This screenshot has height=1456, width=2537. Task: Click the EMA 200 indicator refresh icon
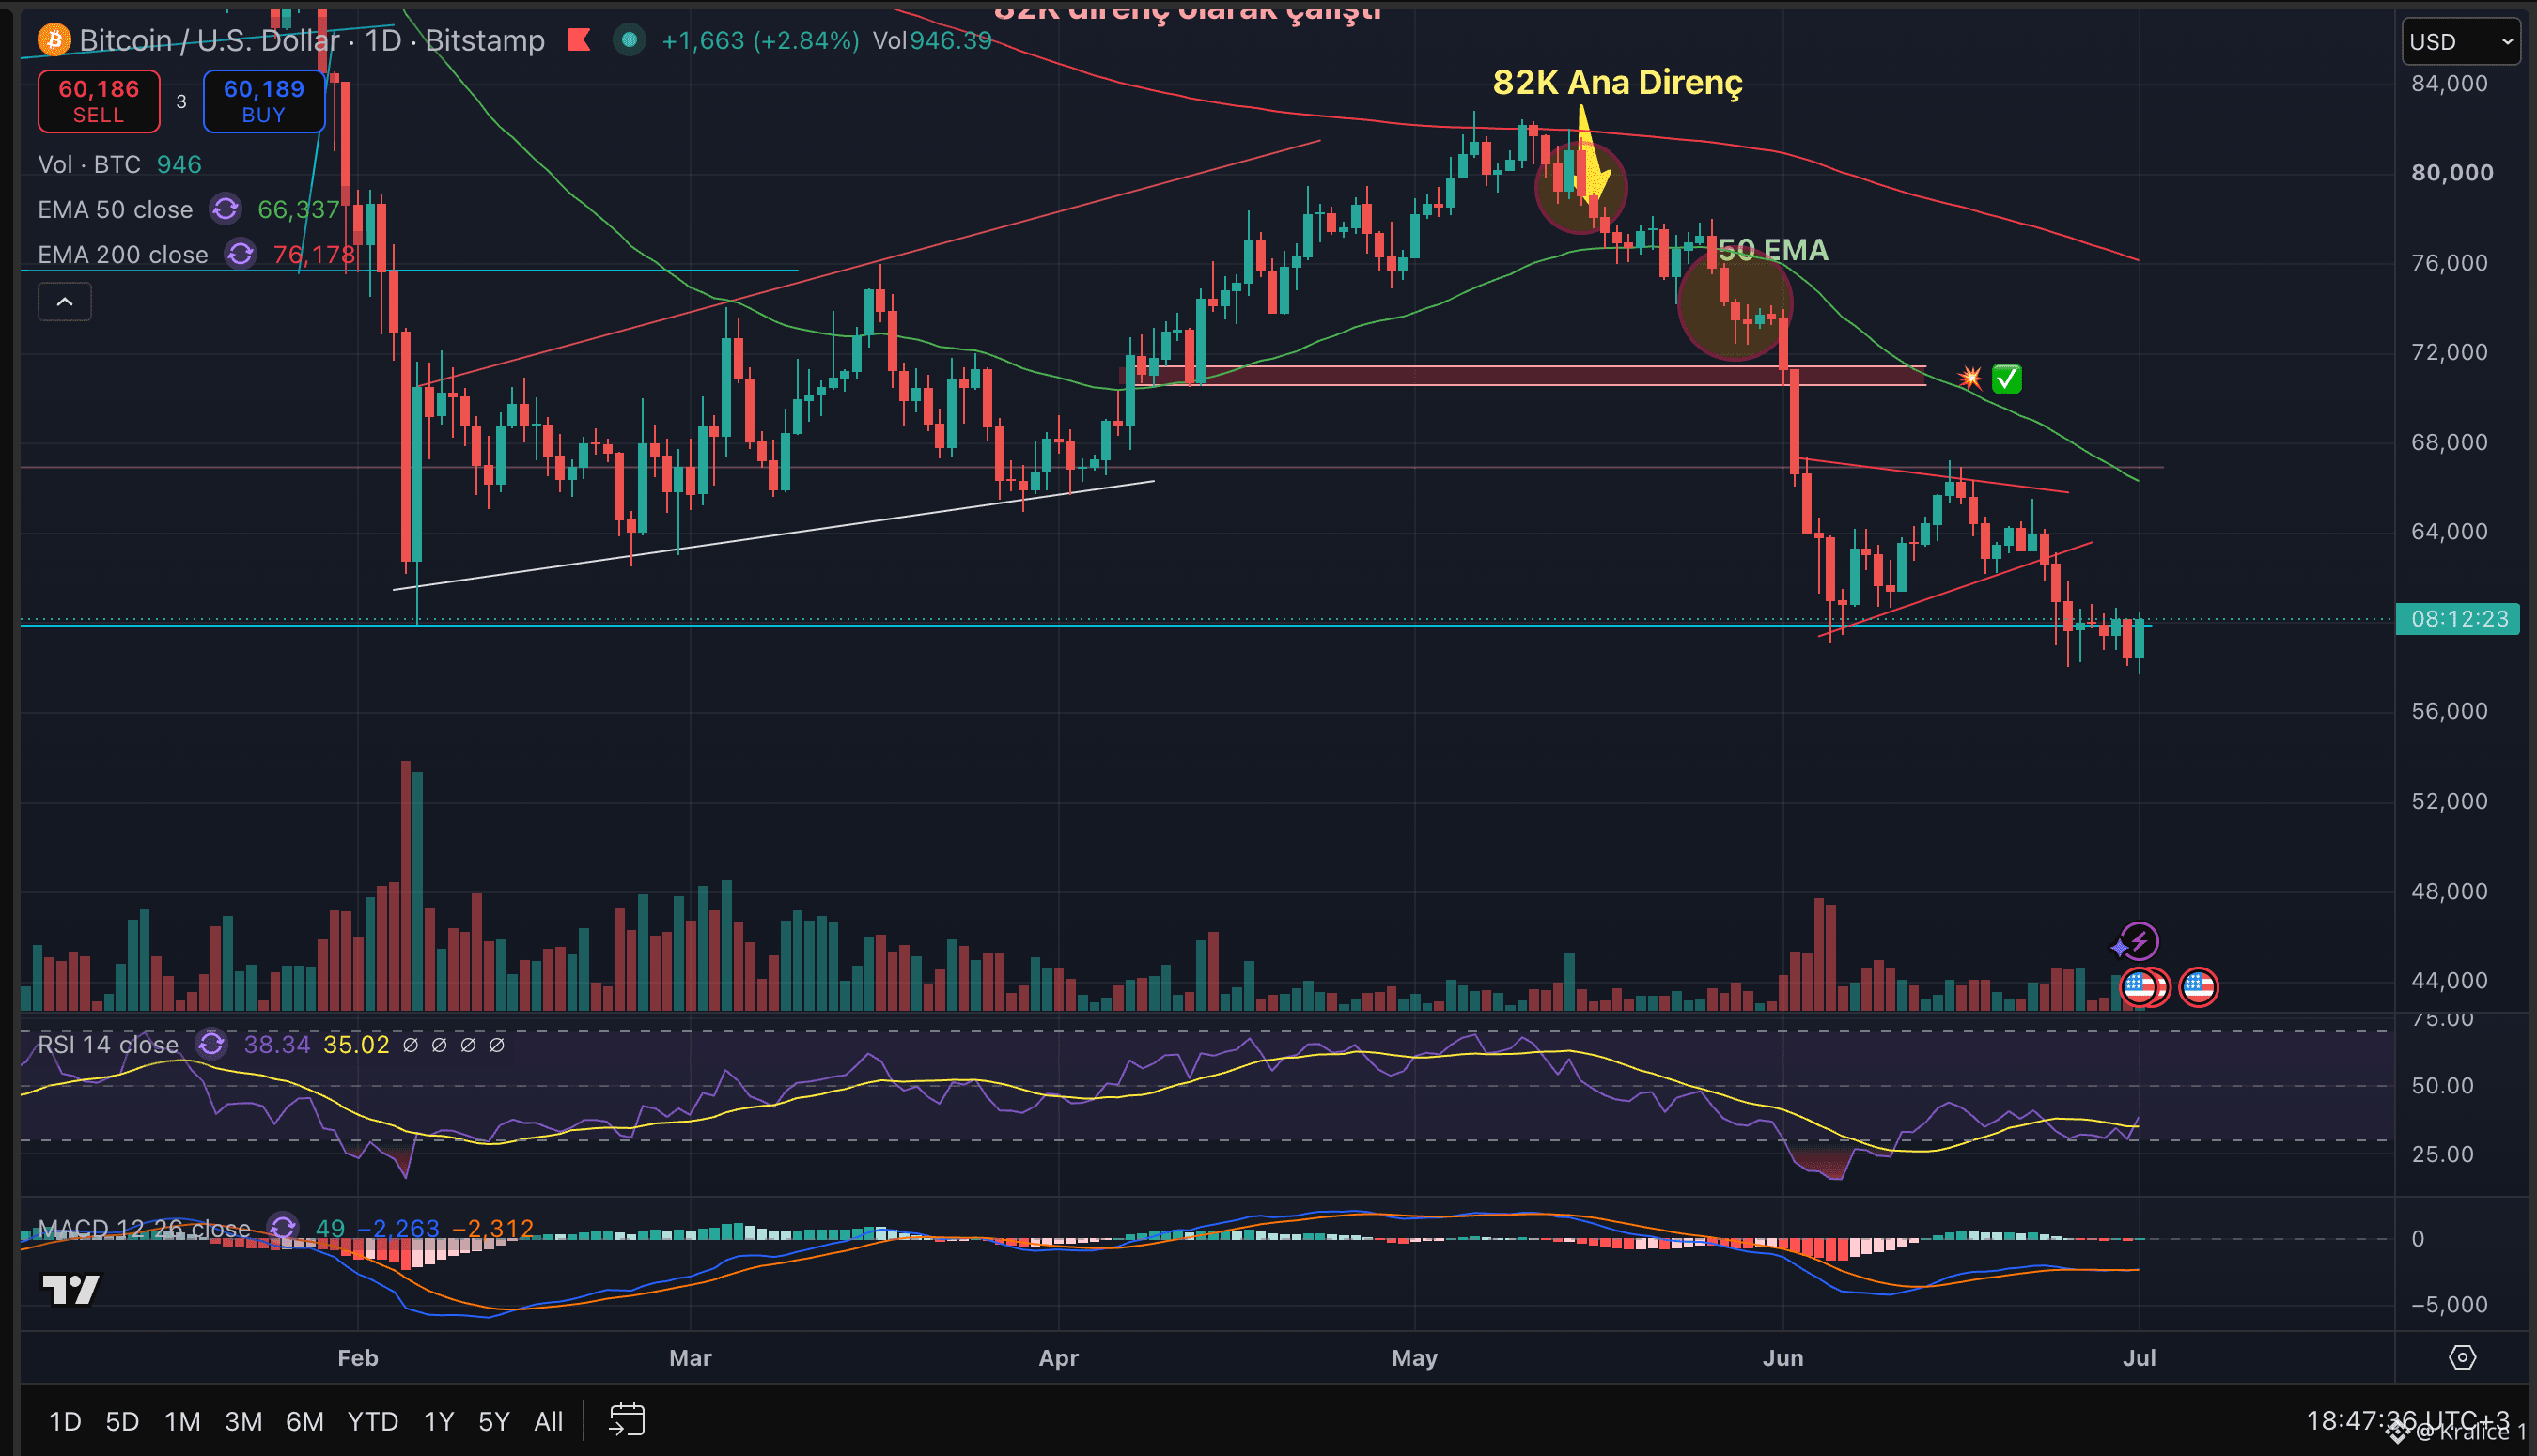click(x=240, y=254)
